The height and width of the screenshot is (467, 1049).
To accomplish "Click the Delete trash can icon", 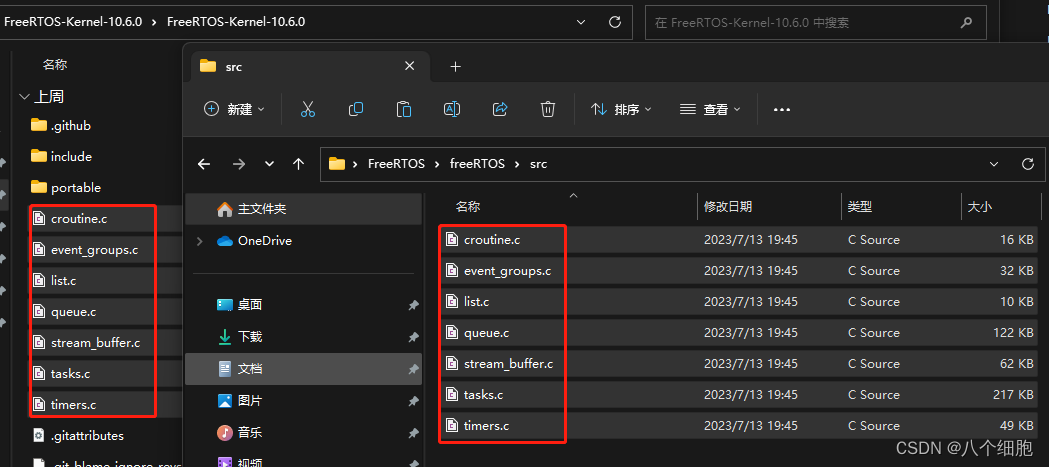I will [548, 109].
